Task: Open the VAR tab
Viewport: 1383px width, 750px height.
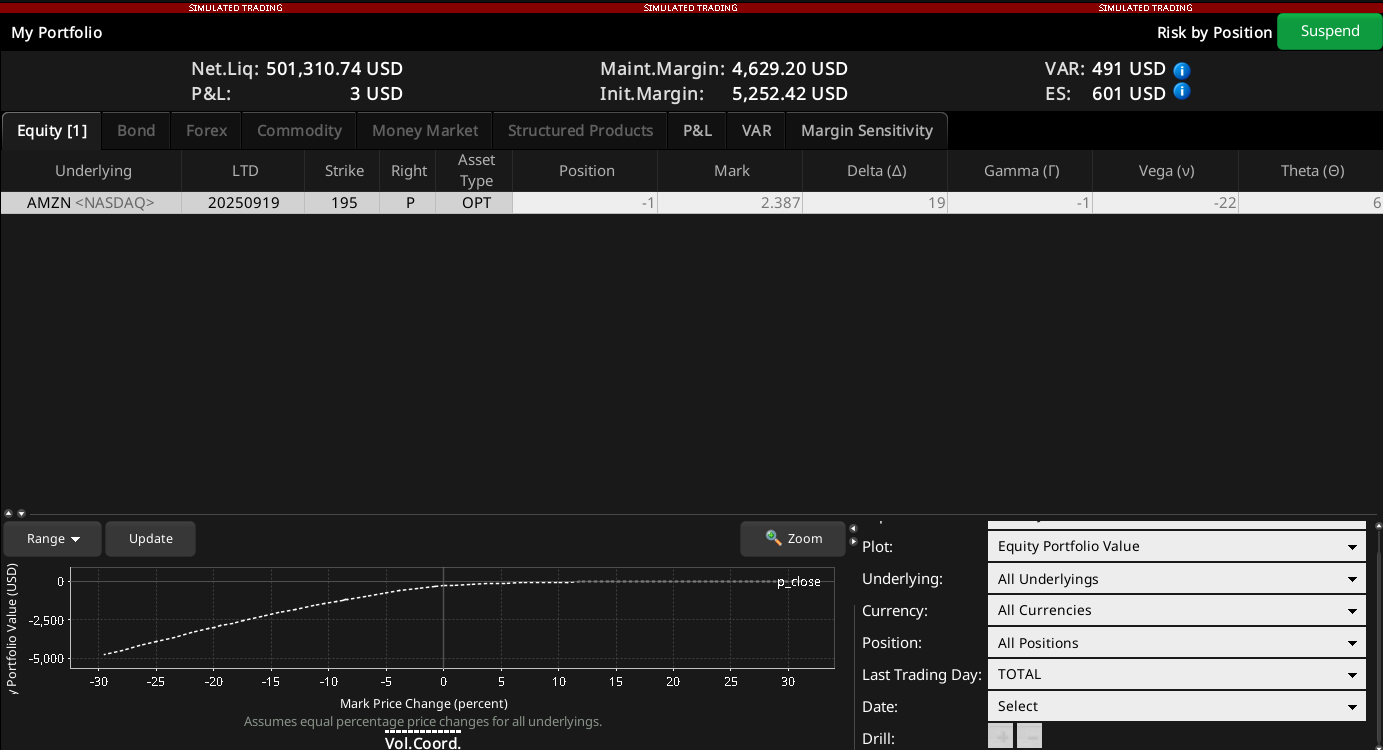Action: point(756,131)
